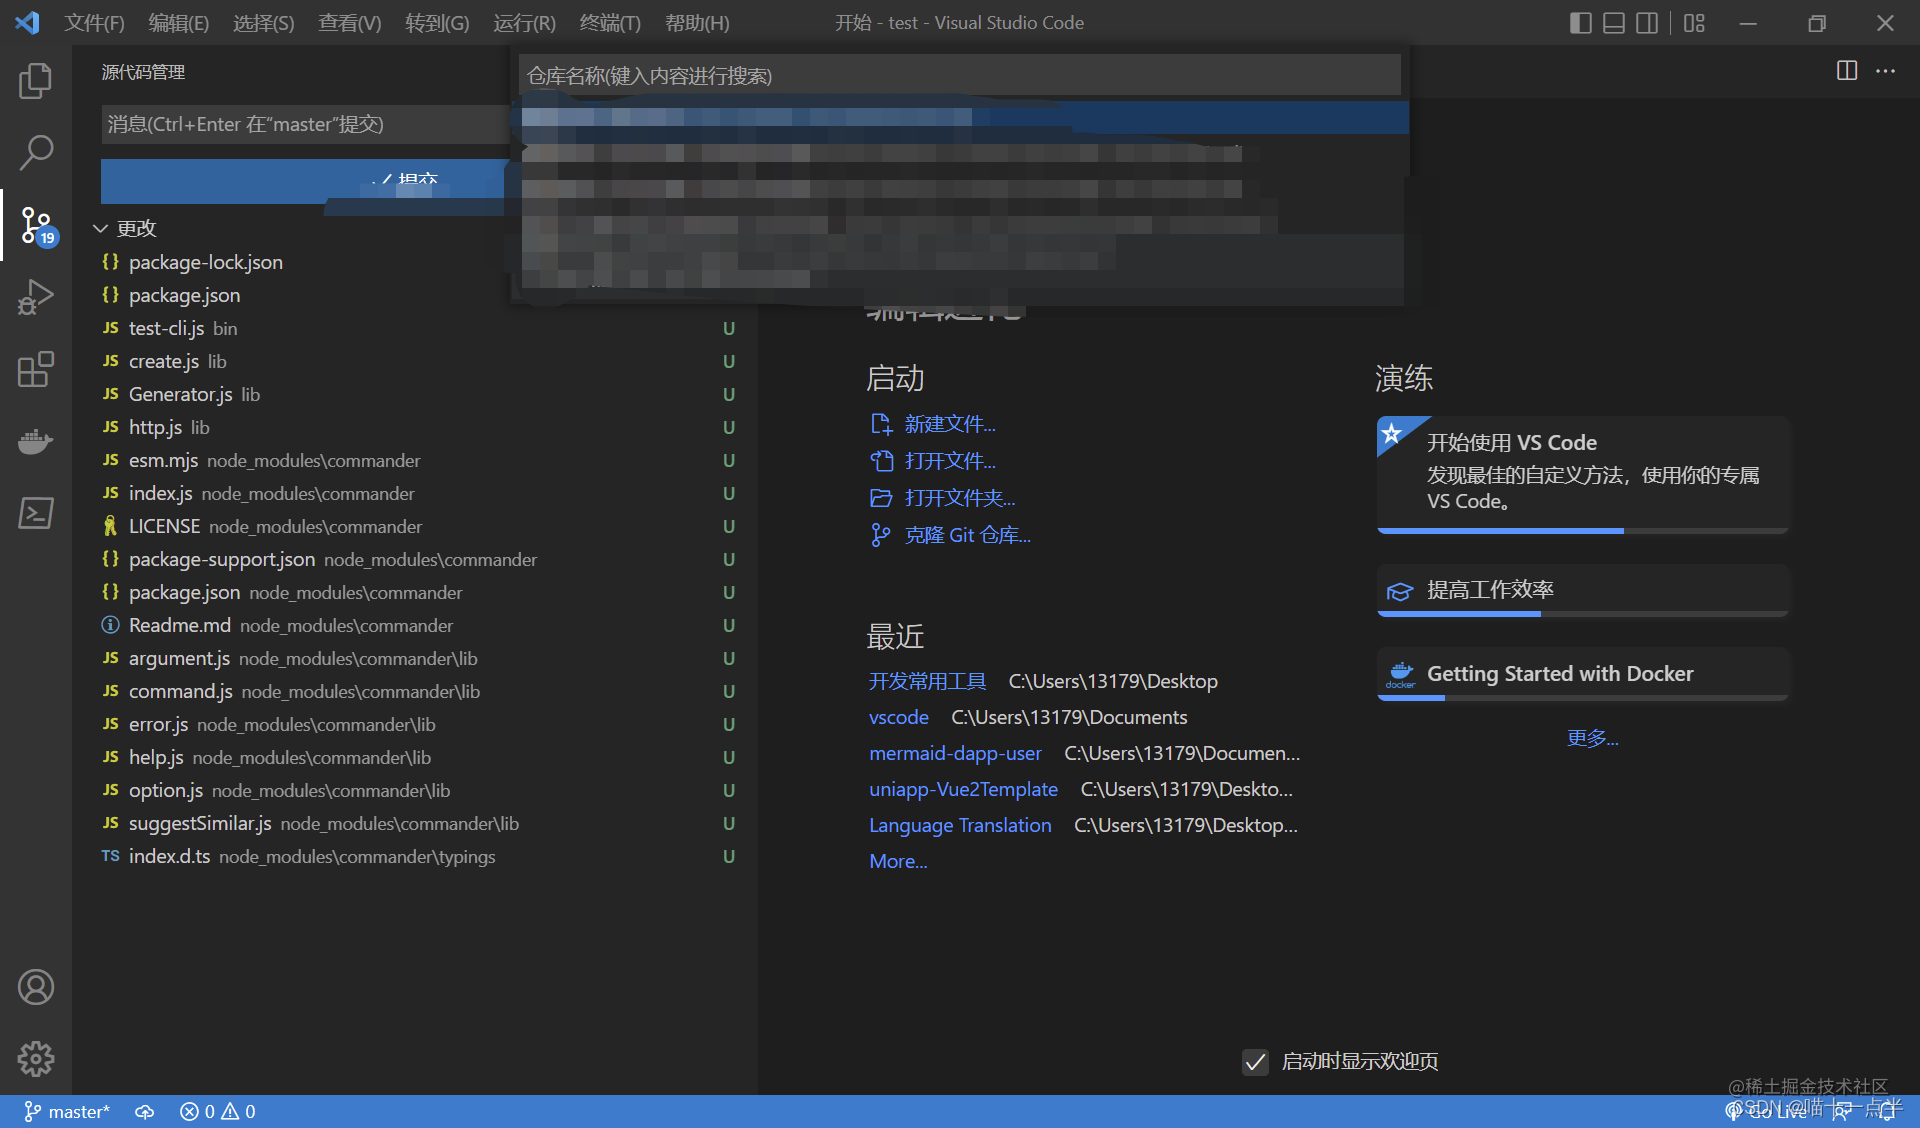Open the Run and Debug icon
The image size is (1920, 1128).
pos(34,294)
